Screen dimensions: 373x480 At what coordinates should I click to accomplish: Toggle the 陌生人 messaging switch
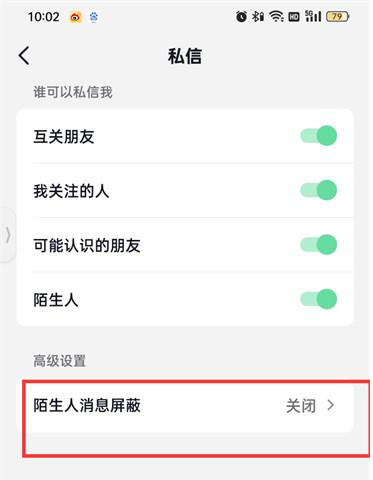[319, 299]
